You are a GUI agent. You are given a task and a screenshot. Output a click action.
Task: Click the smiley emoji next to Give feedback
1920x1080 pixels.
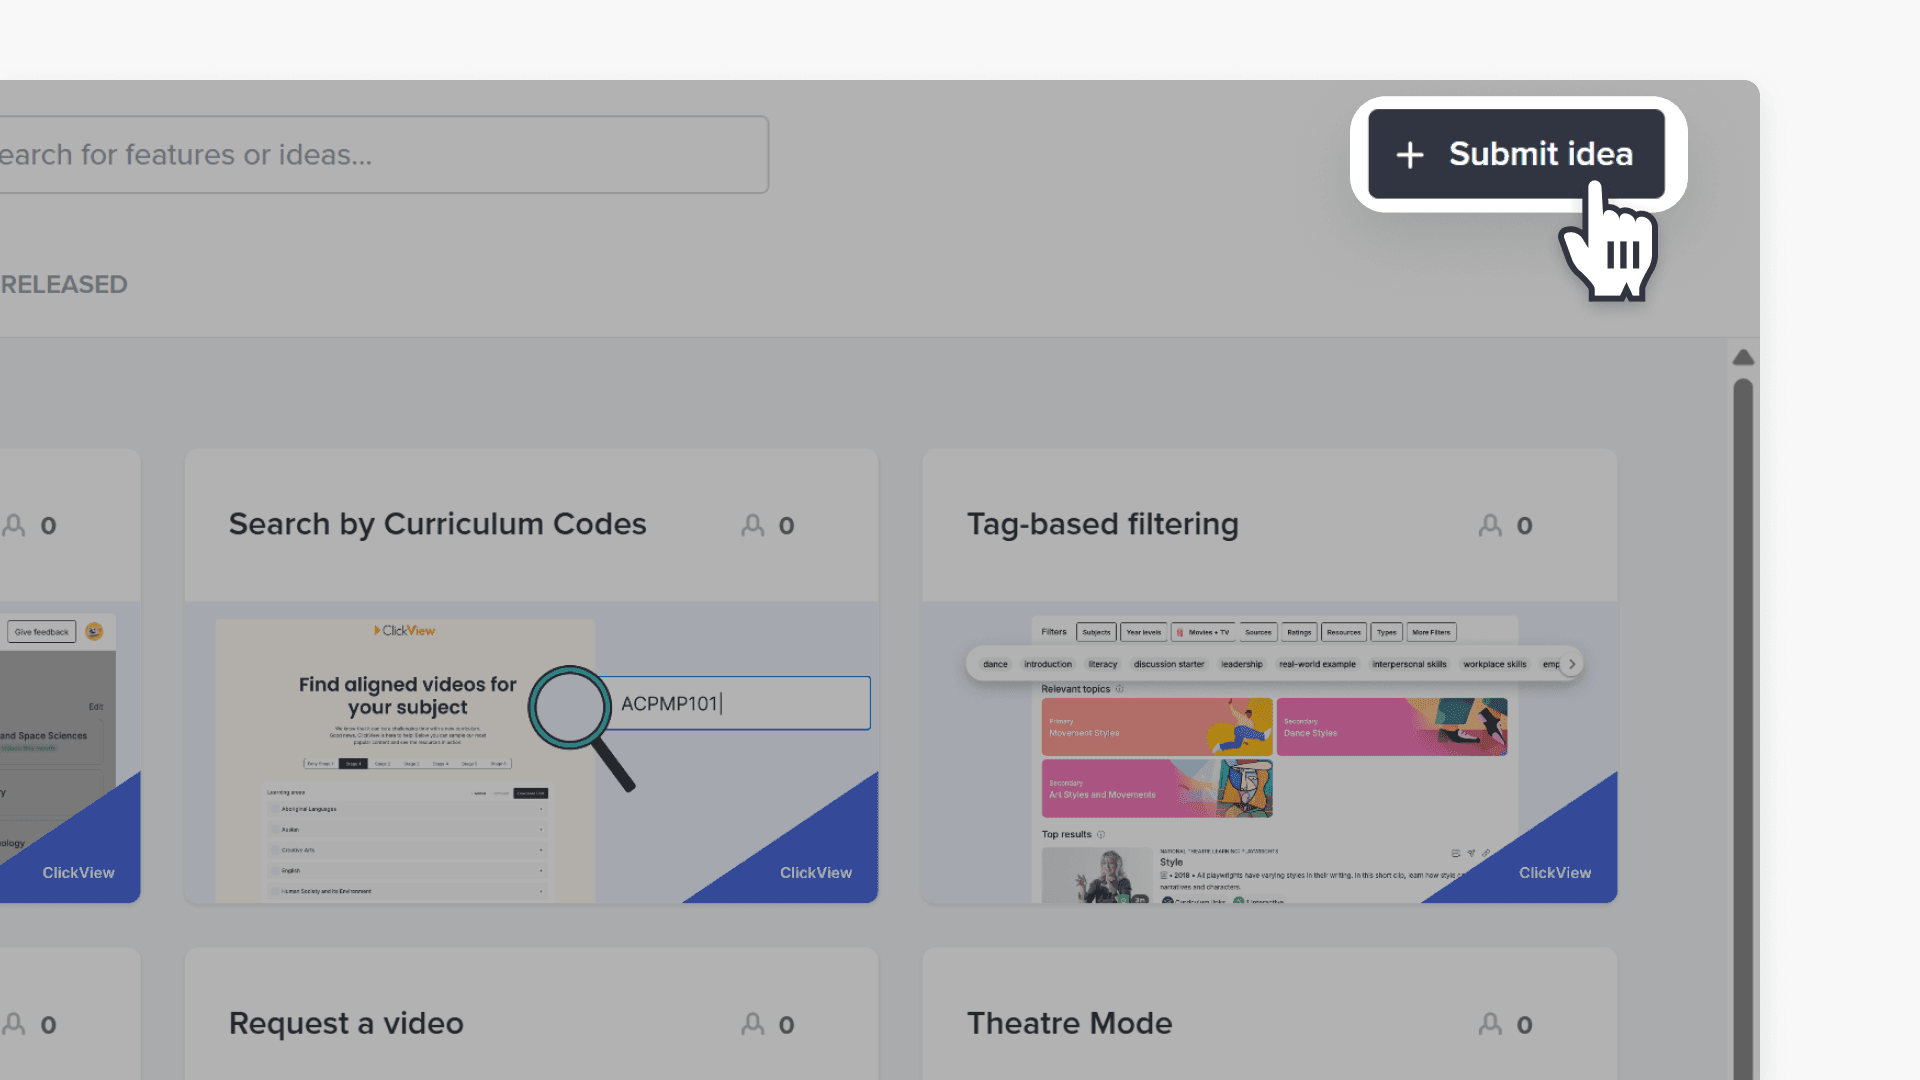click(93, 631)
